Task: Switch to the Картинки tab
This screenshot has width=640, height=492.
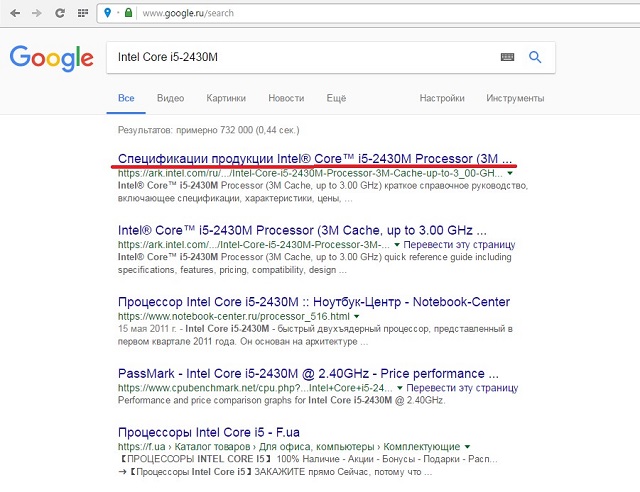Action: [226, 98]
